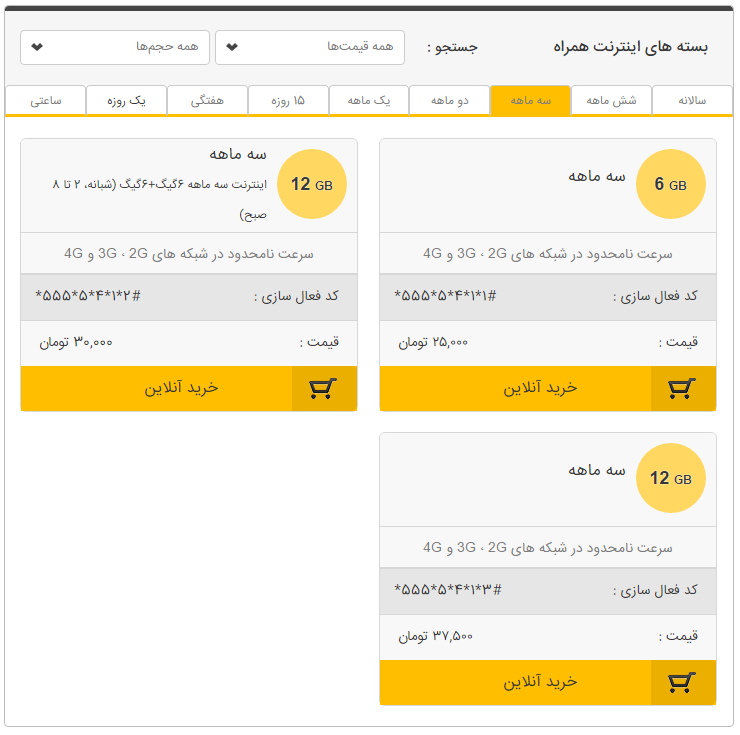Switch to the سالانه tab
The image size is (740, 735).
click(692, 101)
